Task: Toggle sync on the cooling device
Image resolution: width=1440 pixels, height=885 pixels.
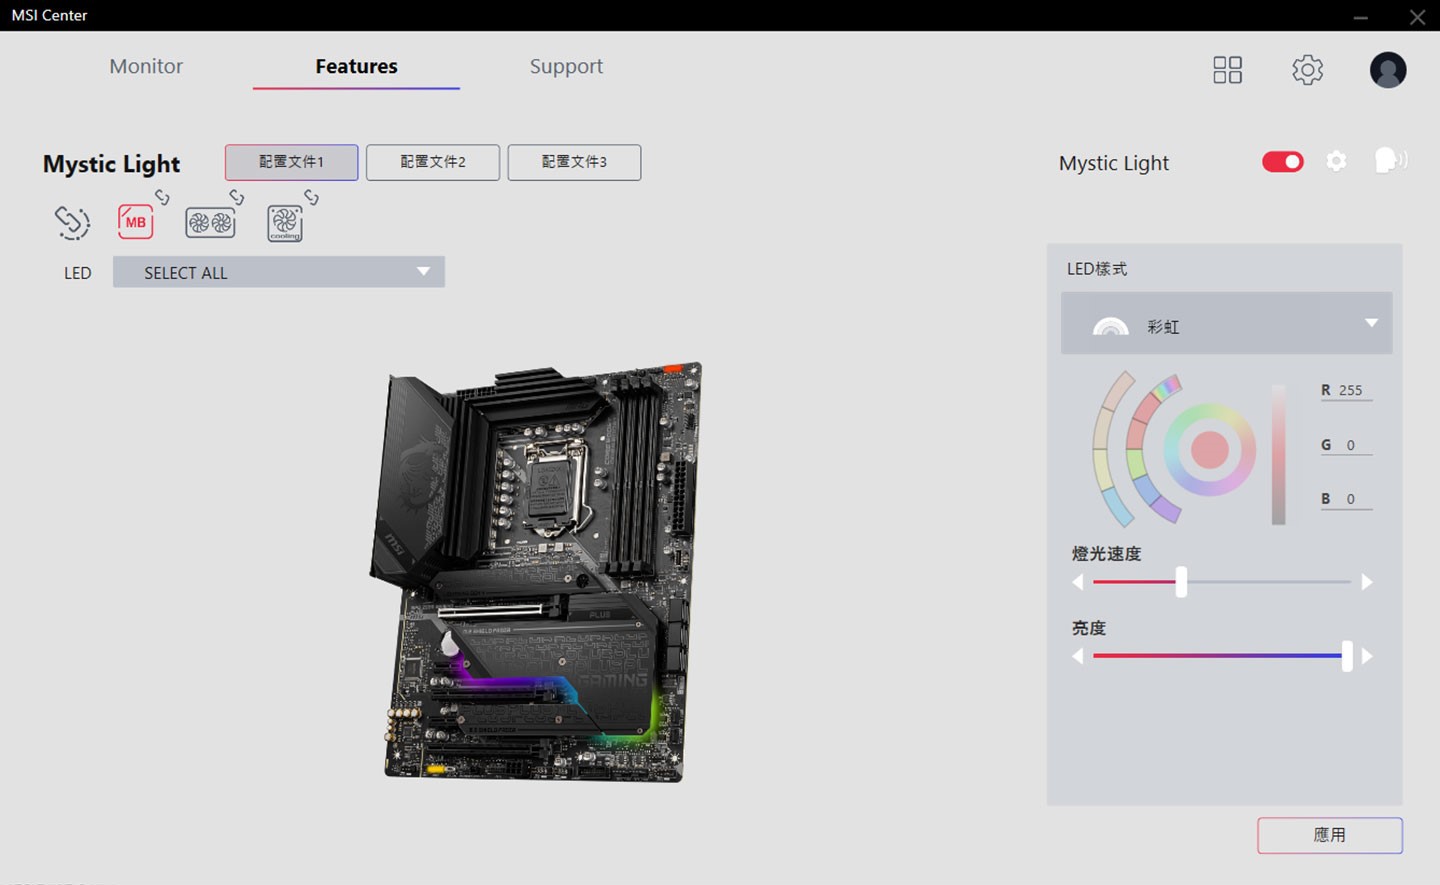Action: tap(309, 196)
